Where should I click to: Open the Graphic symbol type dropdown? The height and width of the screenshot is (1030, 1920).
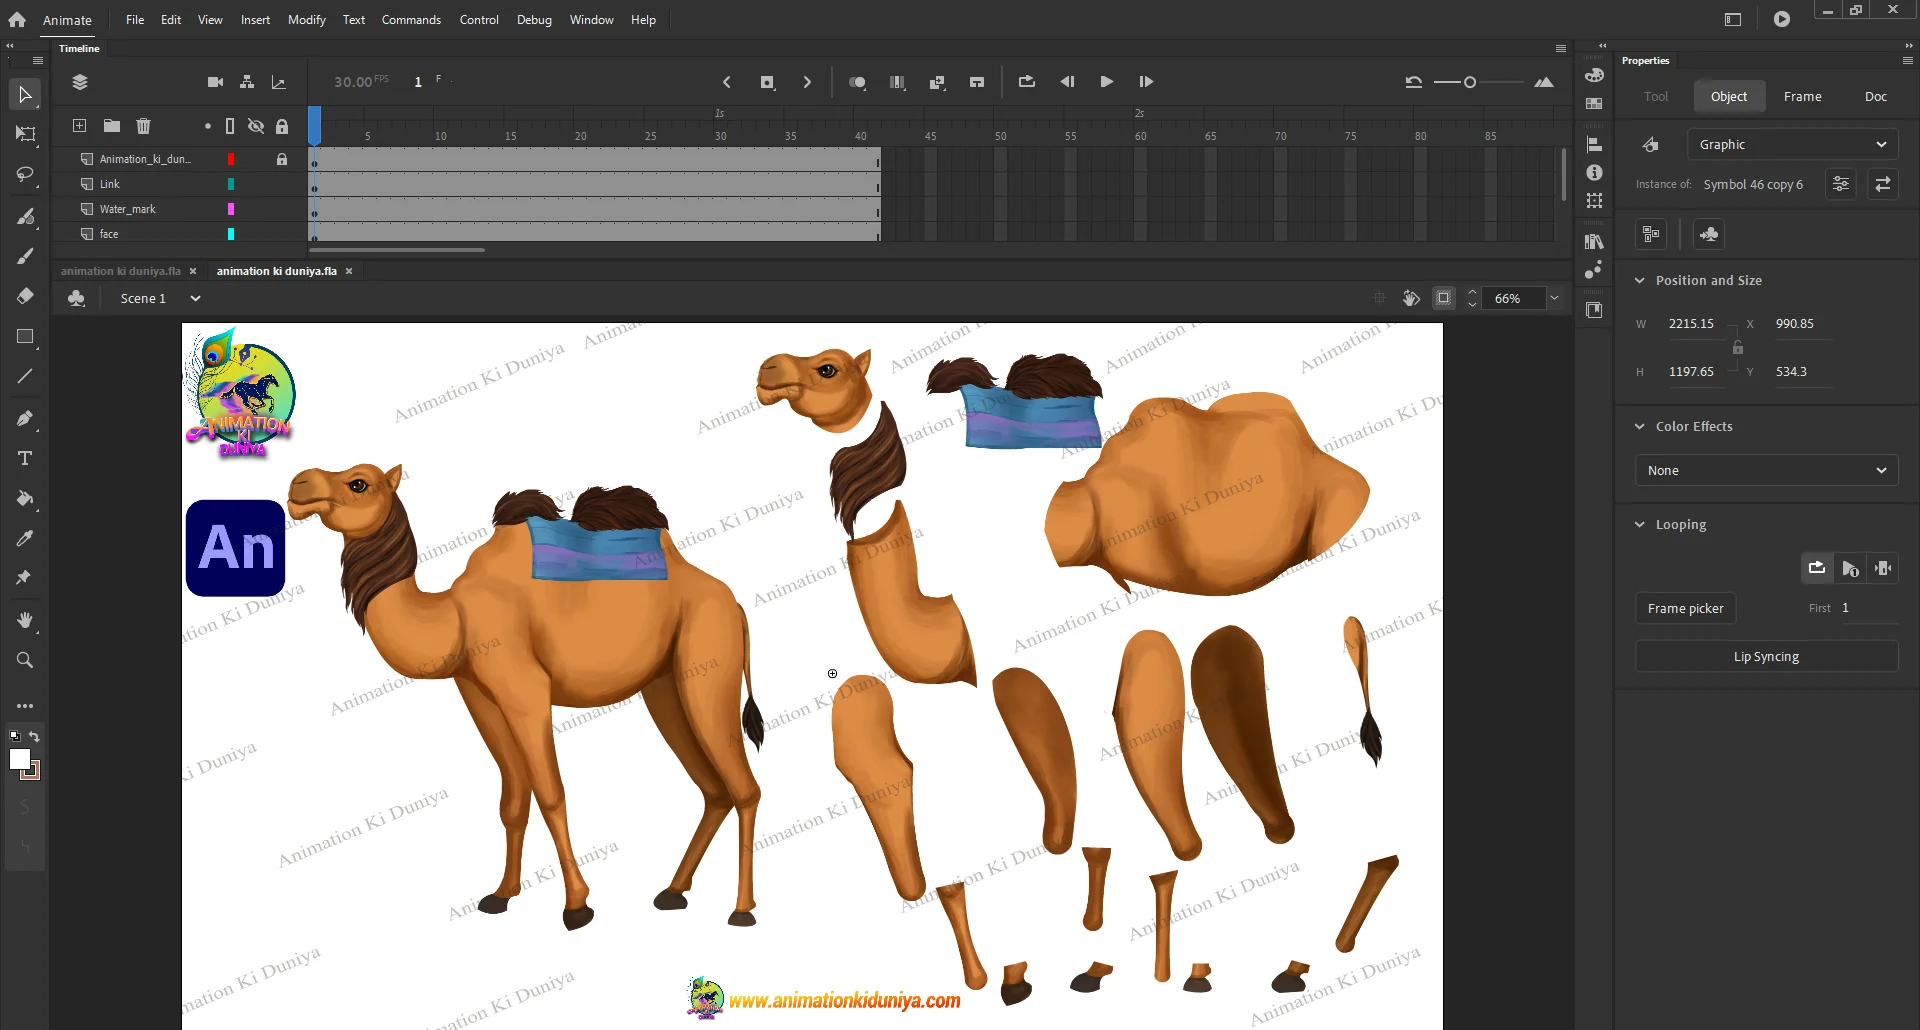coord(1791,144)
